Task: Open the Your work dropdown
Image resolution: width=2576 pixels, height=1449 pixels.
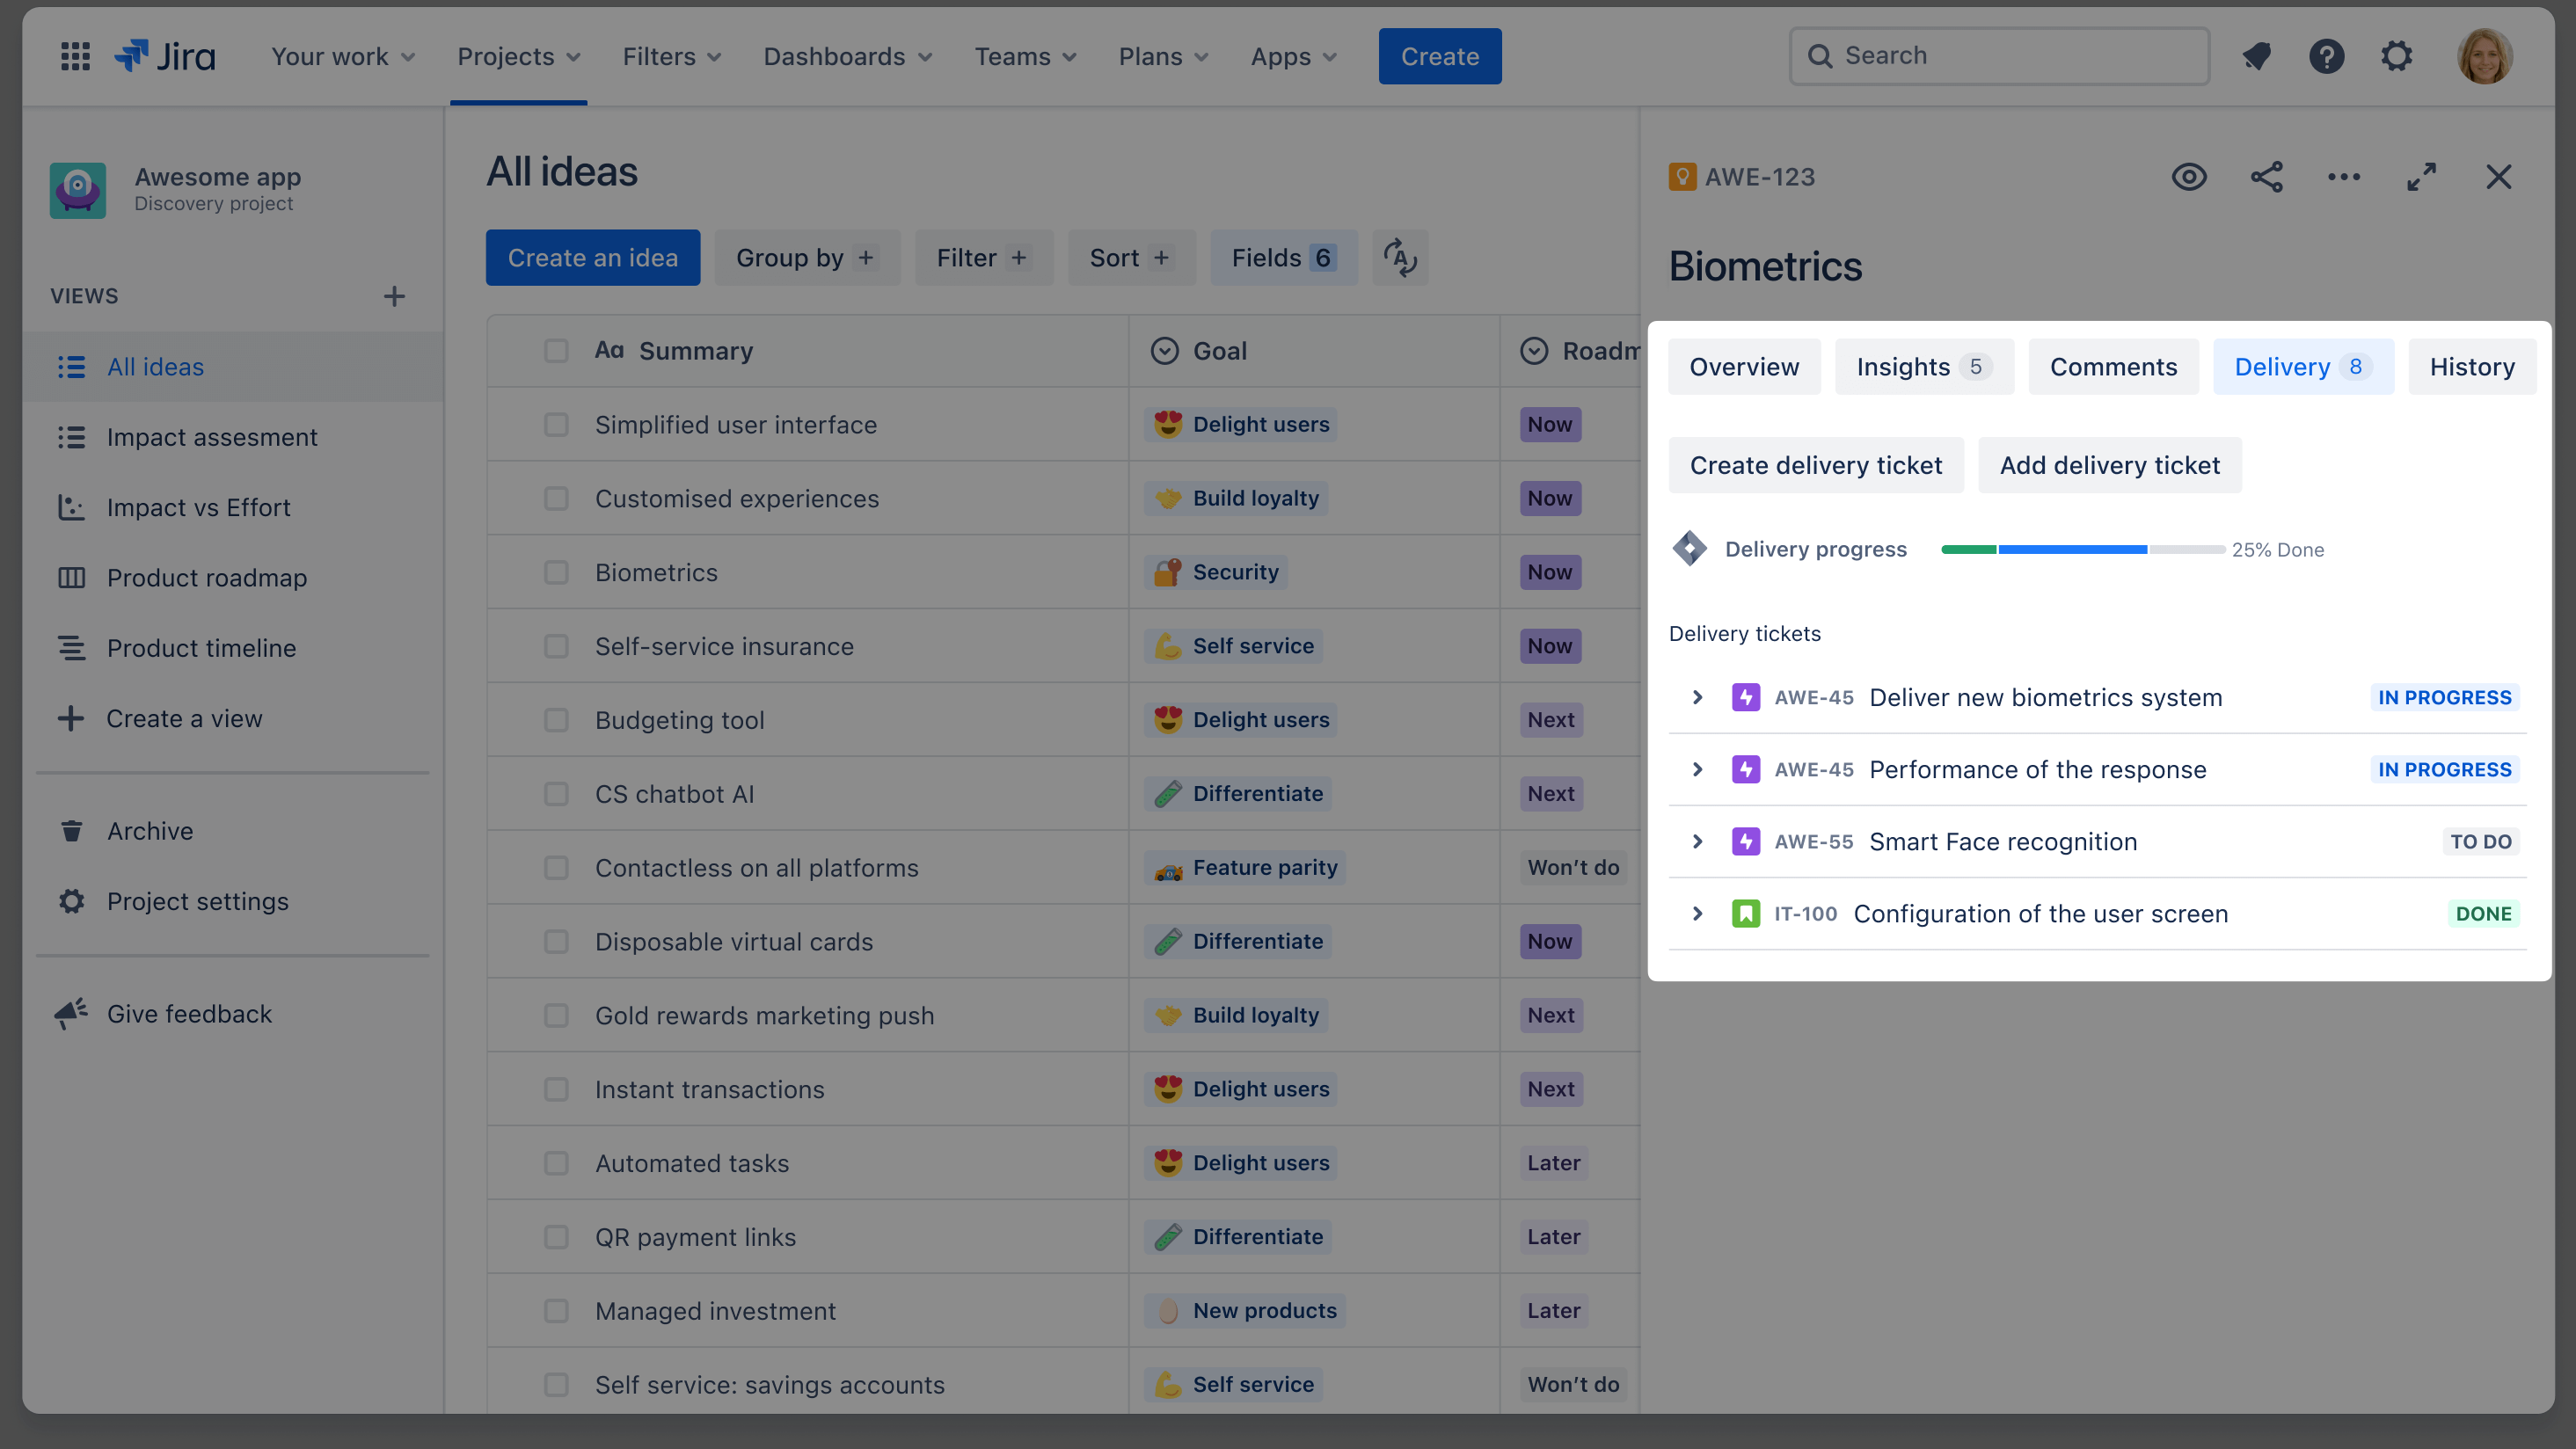Action: point(343,56)
